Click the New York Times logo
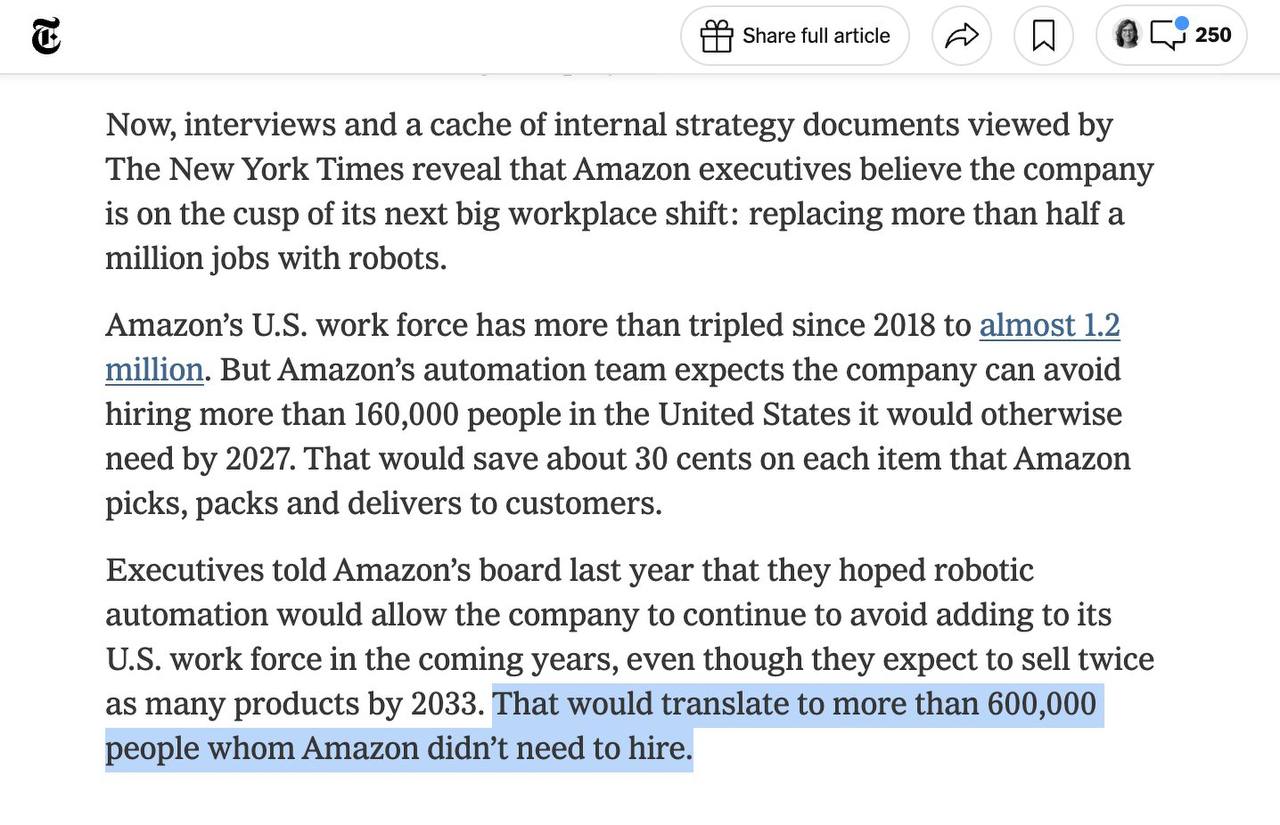Viewport: 1280px width, 825px height. pyautogui.click(x=46, y=36)
